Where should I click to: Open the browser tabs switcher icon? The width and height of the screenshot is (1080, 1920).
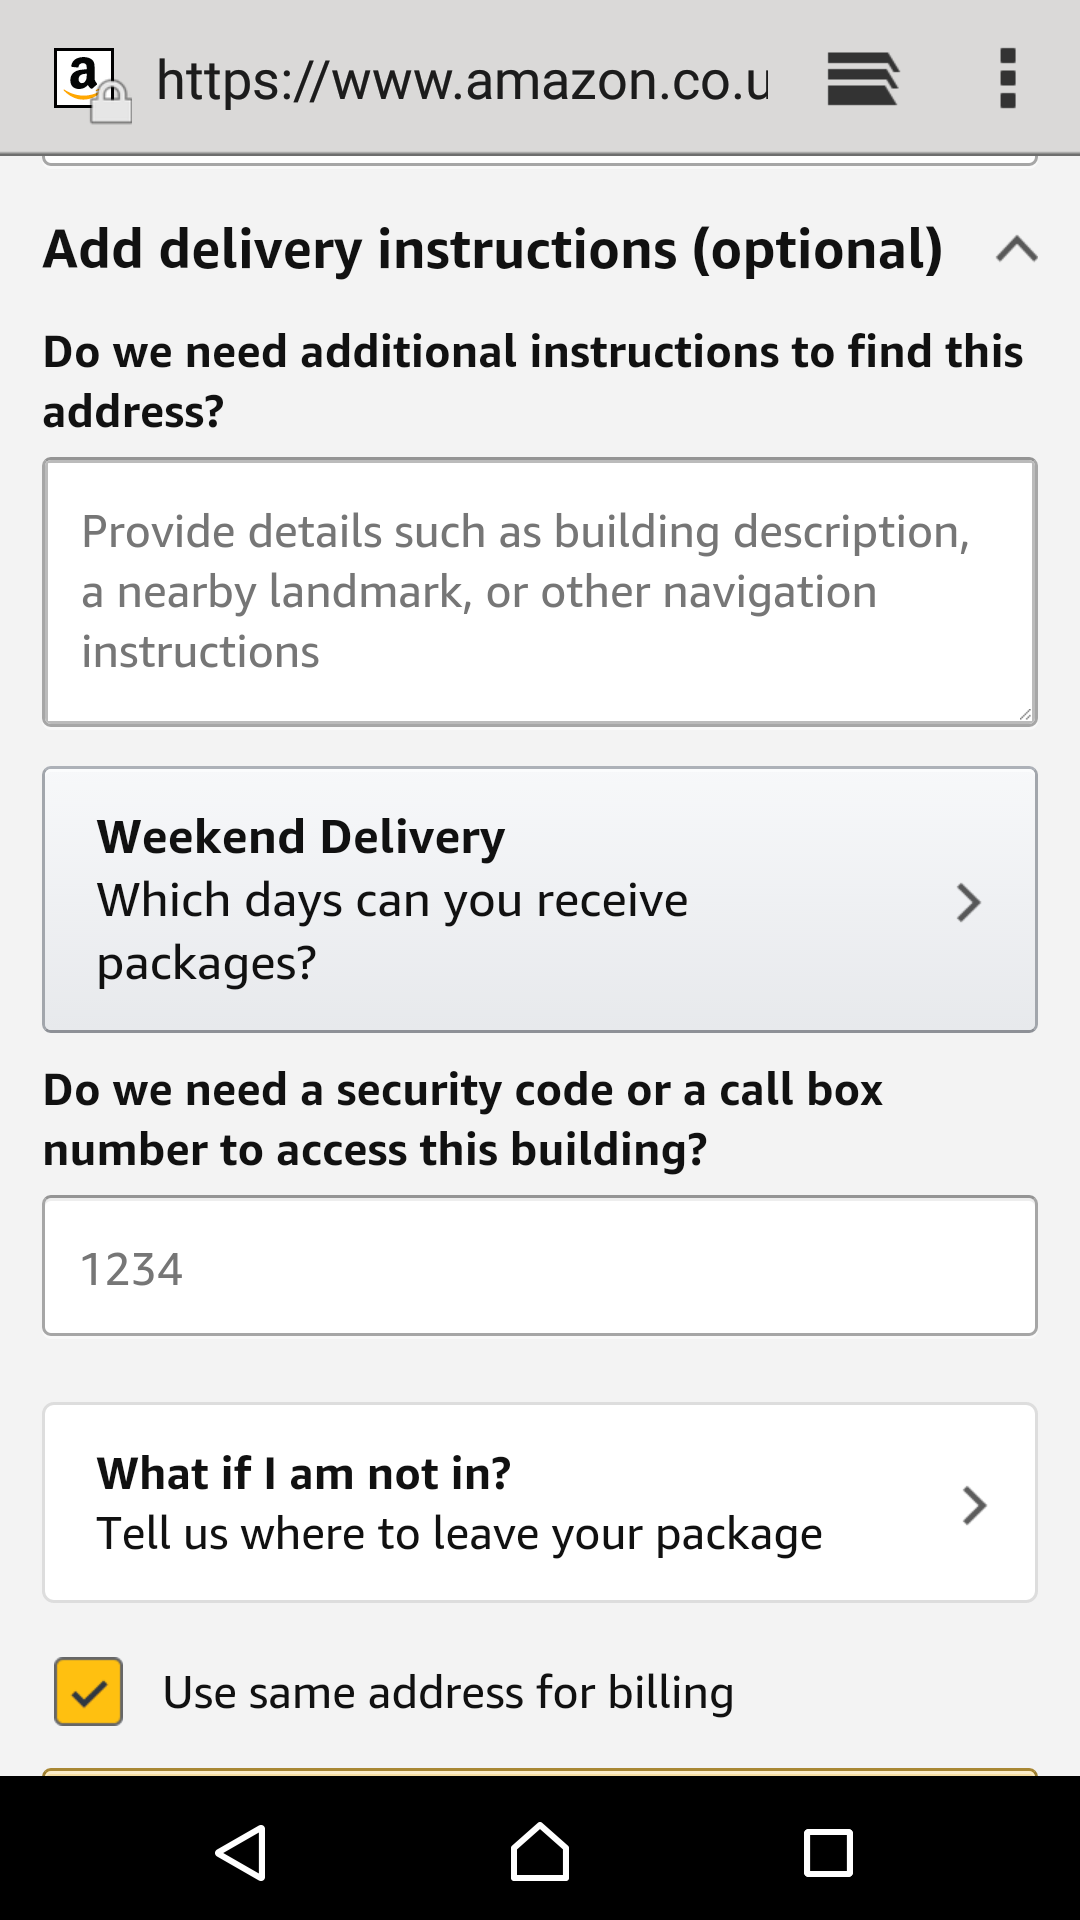863,79
